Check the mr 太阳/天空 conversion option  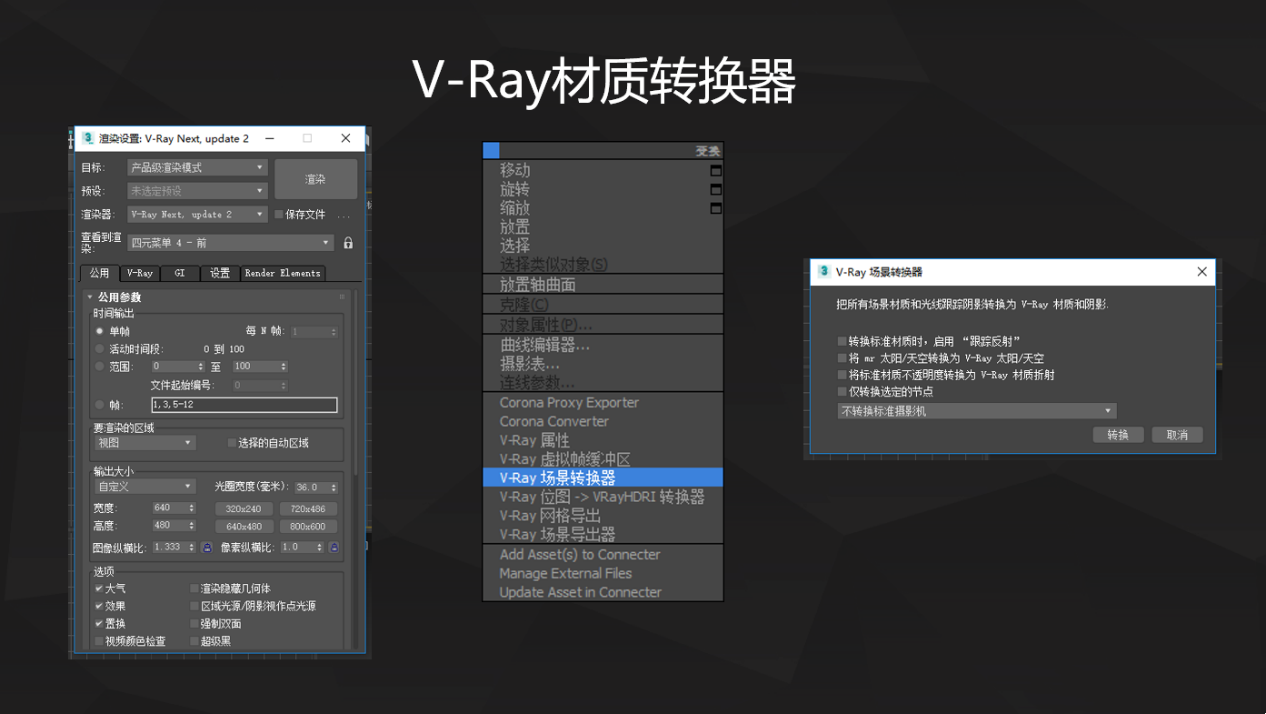click(842, 358)
